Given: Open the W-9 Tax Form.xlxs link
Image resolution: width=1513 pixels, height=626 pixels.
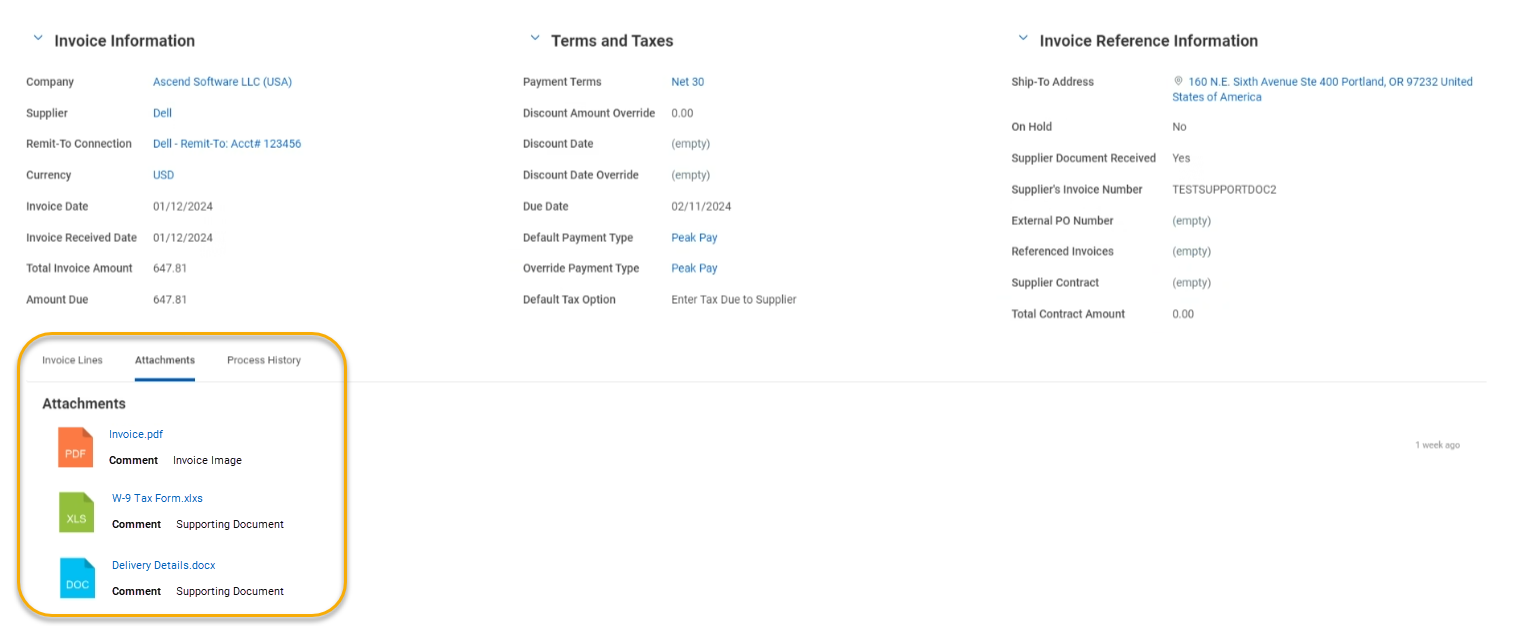Looking at the screenshot, I should point(157,498).
